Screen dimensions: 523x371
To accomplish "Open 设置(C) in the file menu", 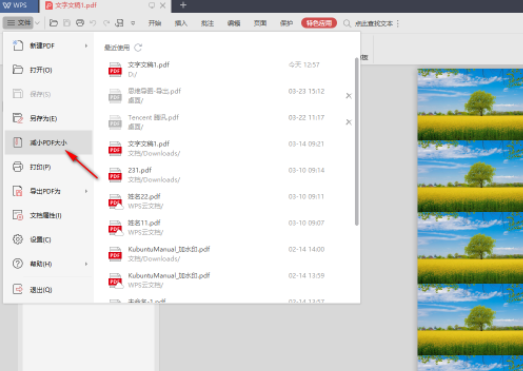I will [48, 240].
